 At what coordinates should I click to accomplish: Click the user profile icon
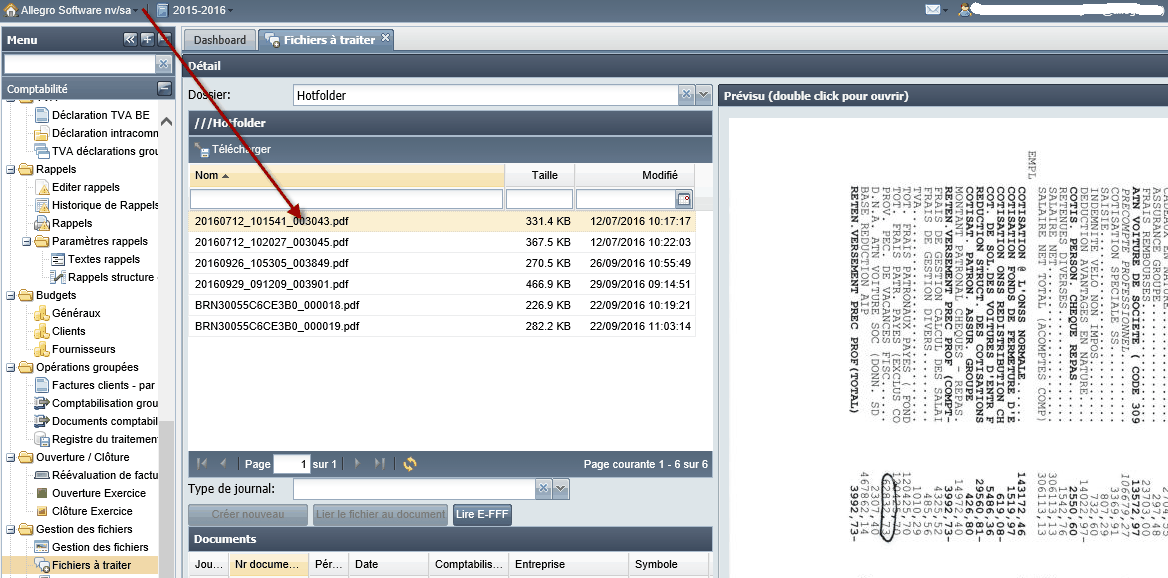coord(966,10)
